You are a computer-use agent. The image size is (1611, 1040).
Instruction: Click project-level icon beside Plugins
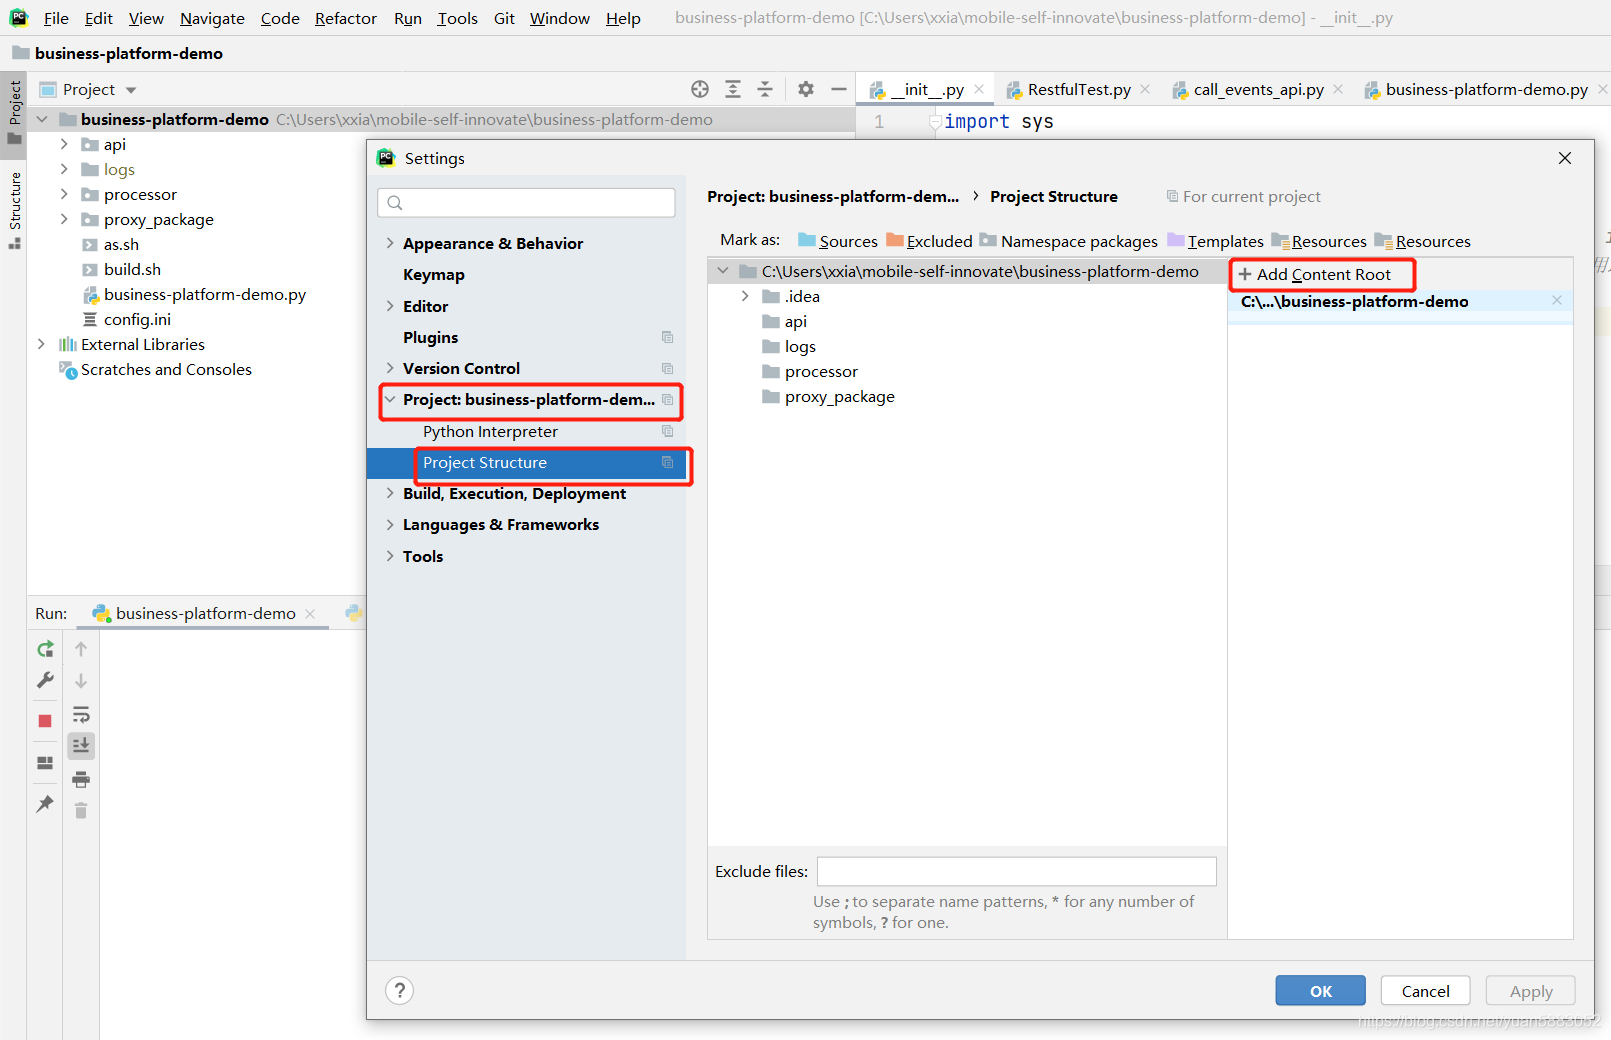(667, 337)
